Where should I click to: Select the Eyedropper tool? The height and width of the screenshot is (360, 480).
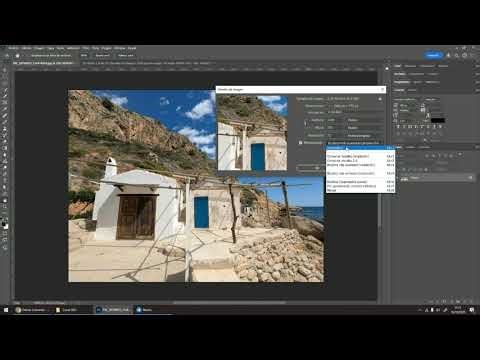tap(5, 109)
